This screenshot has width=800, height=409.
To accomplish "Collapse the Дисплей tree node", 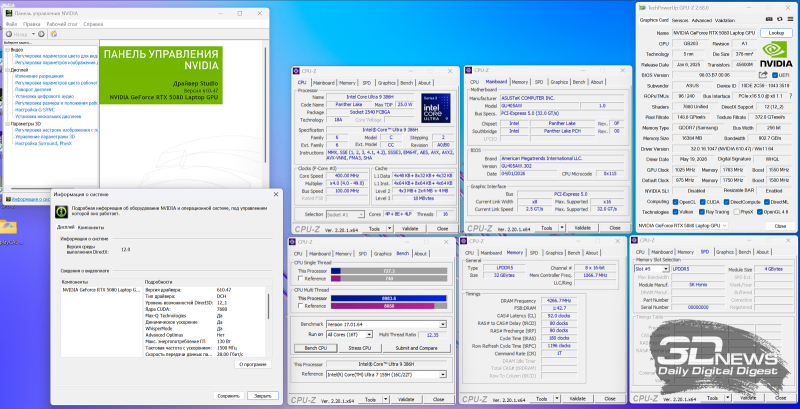I will click(x=7, y=70).
